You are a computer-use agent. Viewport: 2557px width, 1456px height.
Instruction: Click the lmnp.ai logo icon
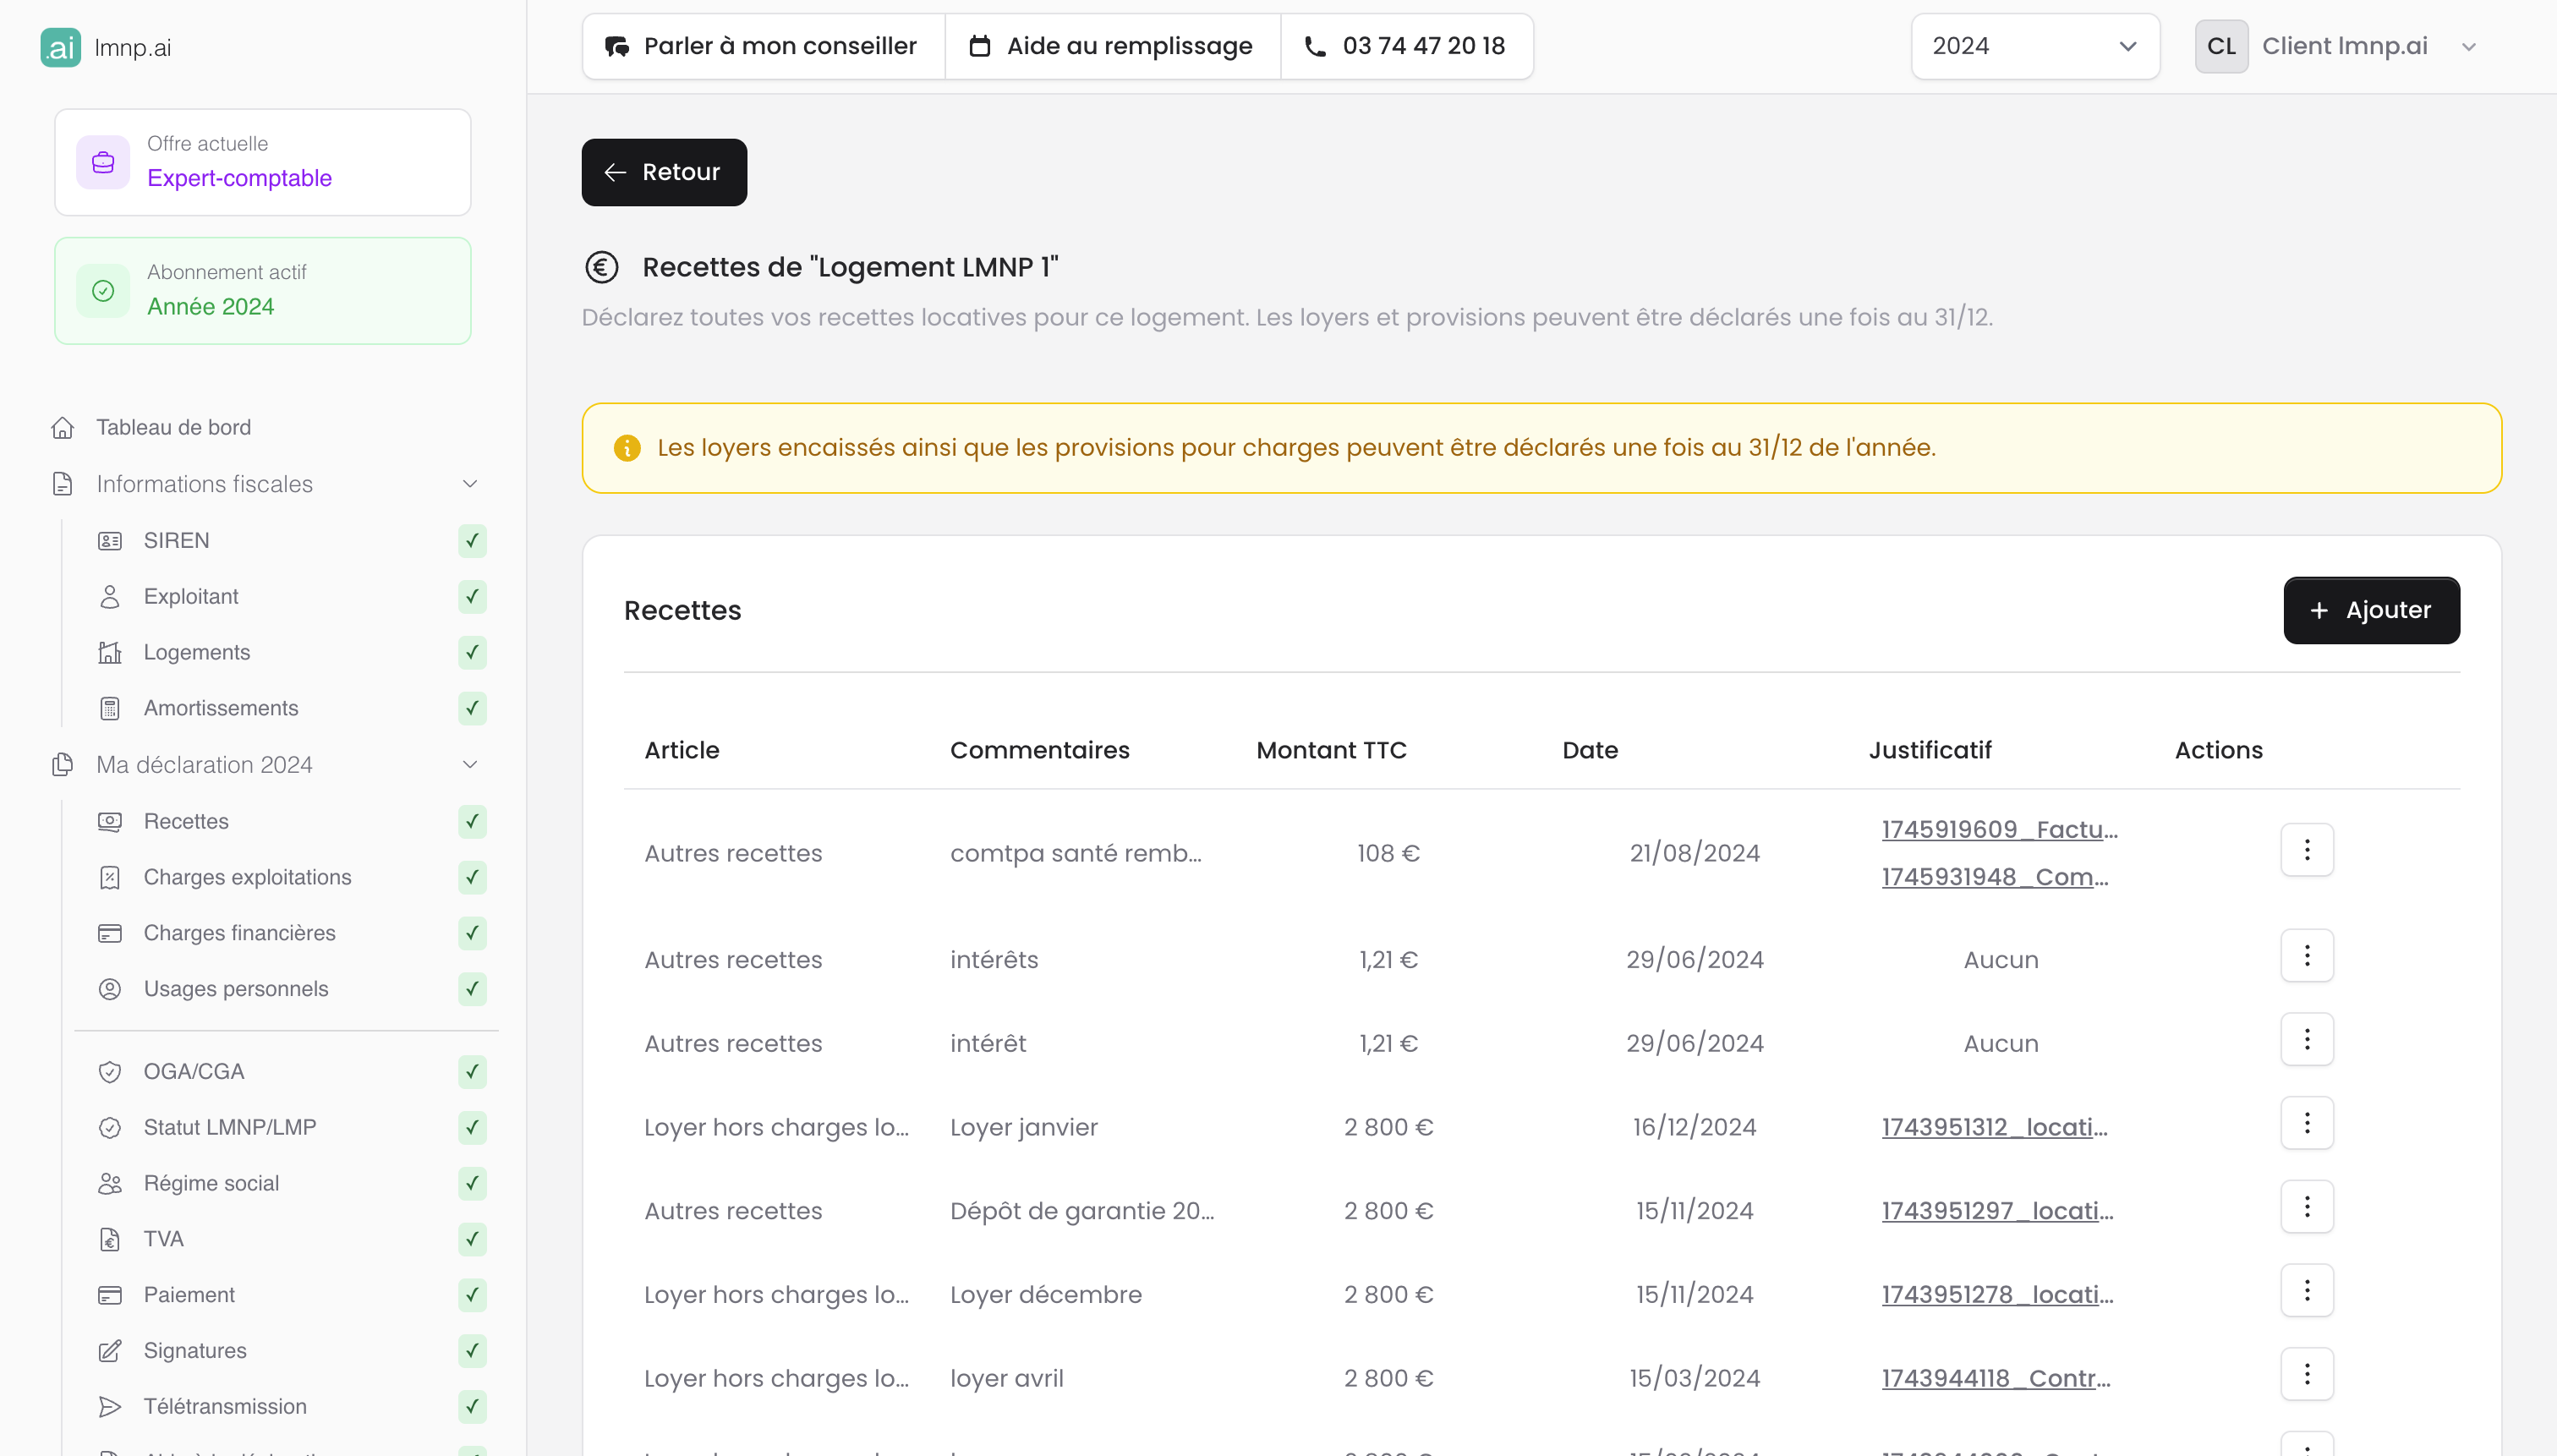pos(60,47)
